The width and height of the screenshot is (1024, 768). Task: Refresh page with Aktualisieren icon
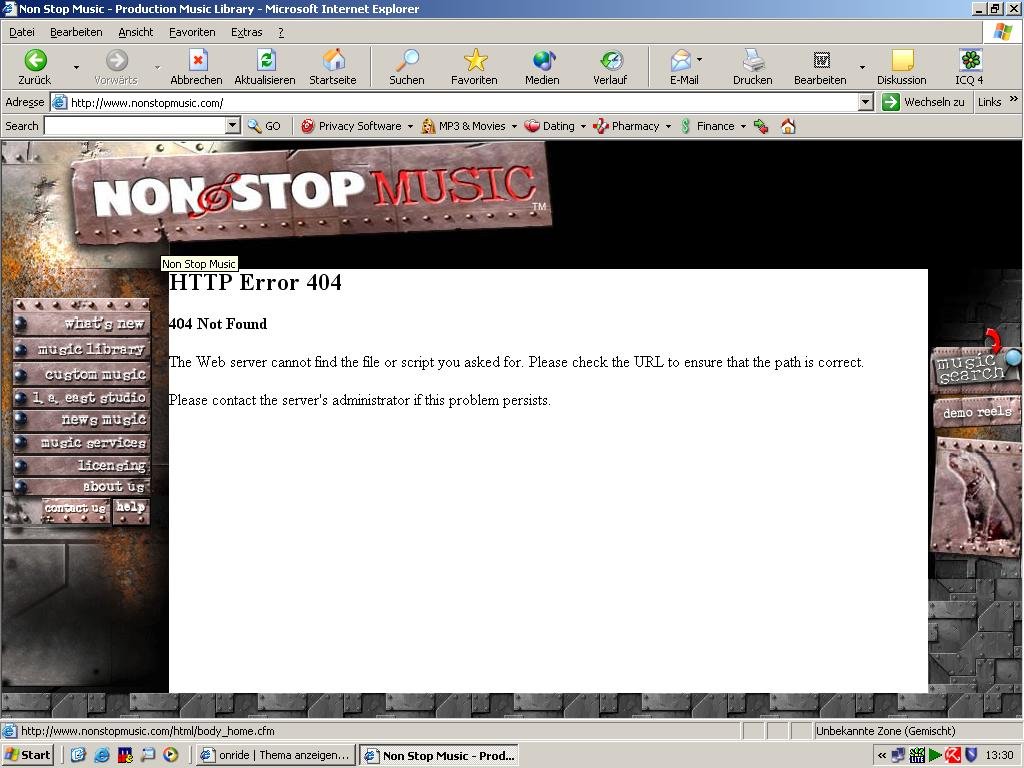pyautogui.click(x=265, y=61)
